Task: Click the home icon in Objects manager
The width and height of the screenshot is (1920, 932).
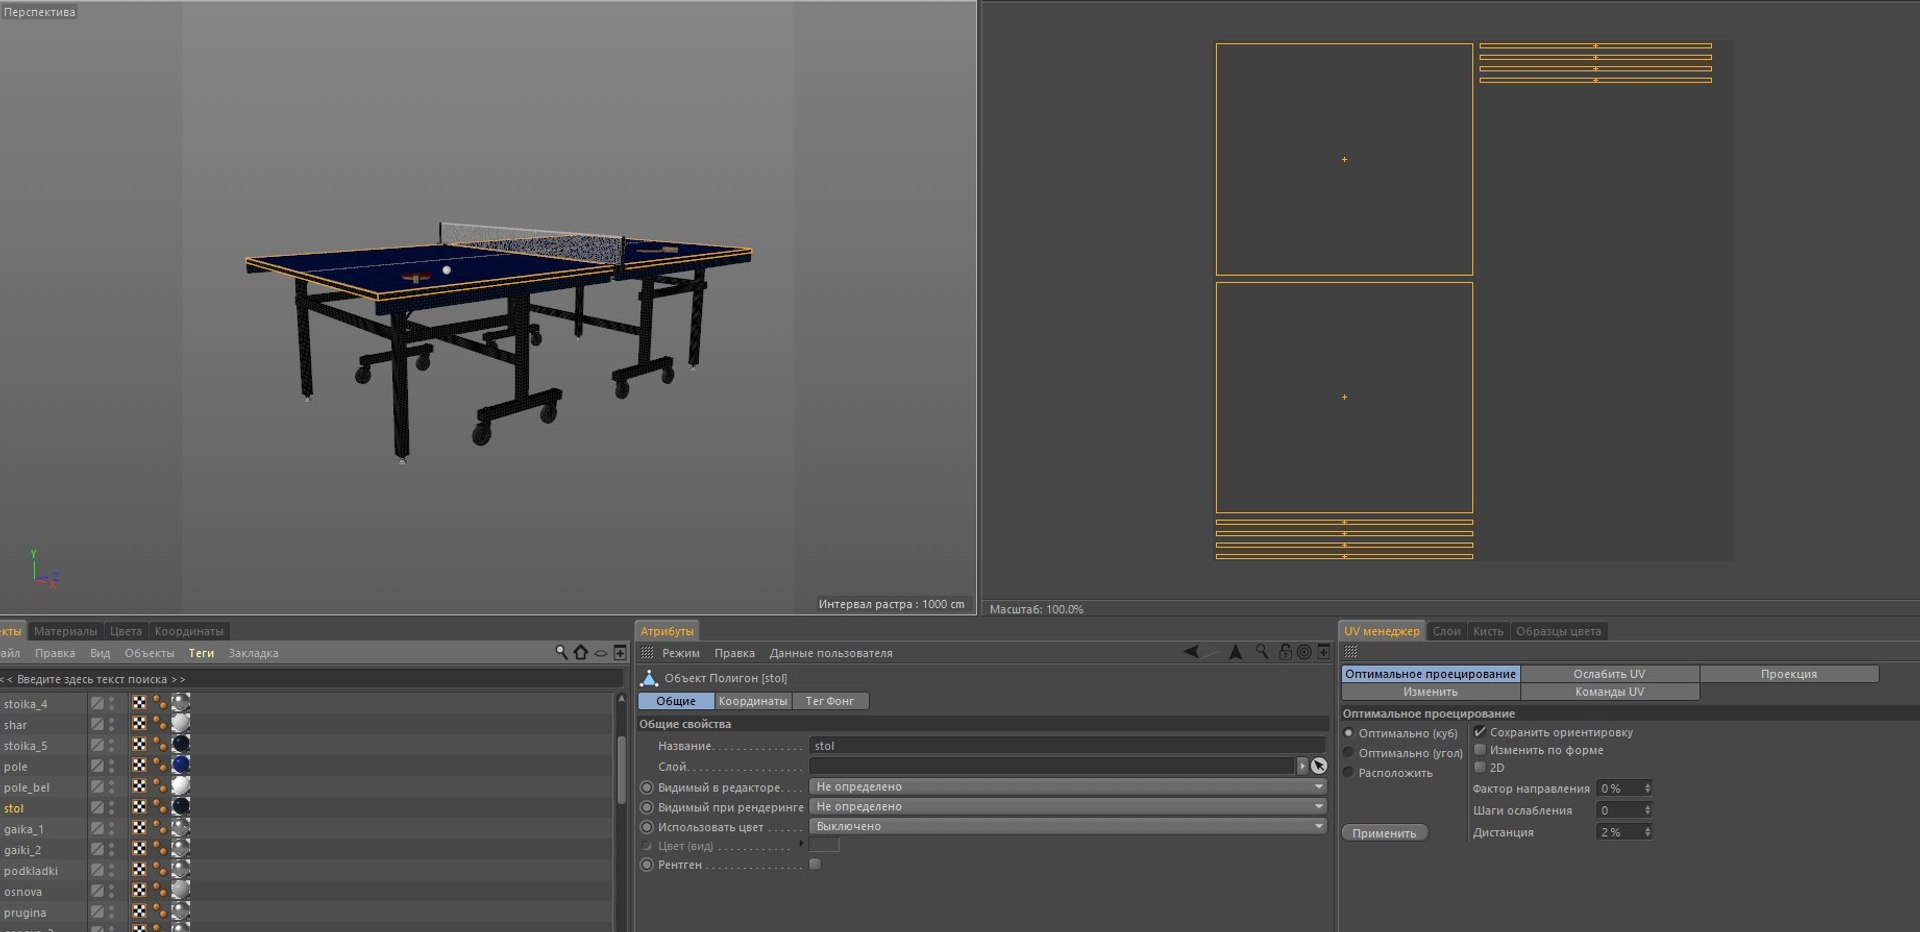Action: [581, 652]
